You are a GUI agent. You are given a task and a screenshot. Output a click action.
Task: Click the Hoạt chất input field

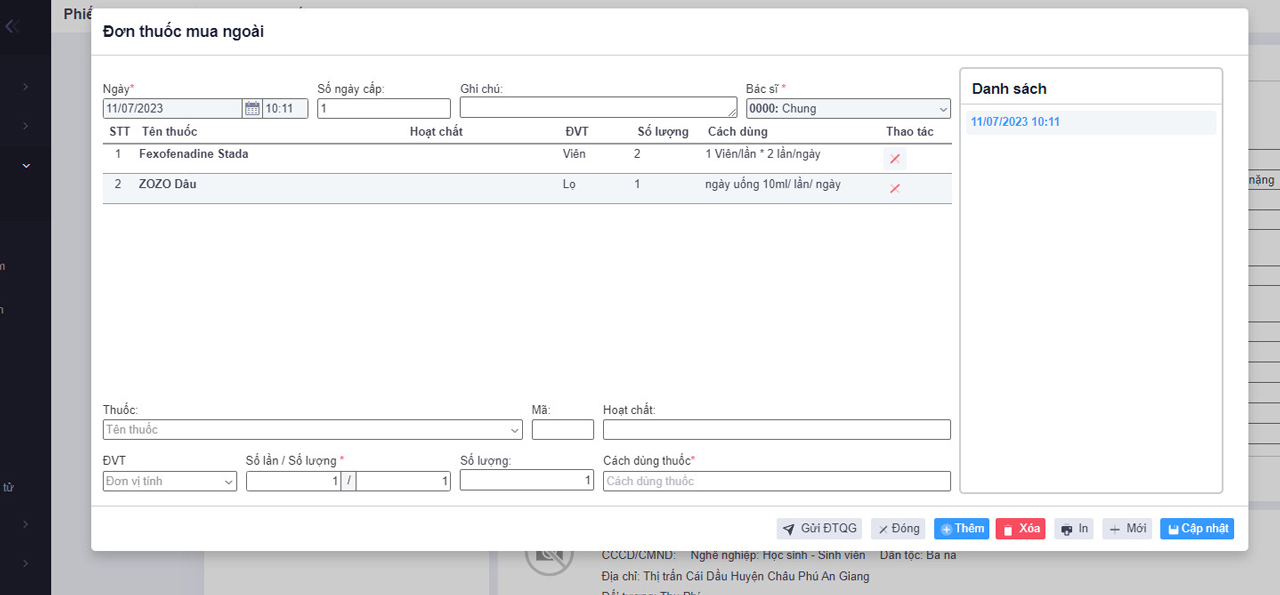(777, 429)
